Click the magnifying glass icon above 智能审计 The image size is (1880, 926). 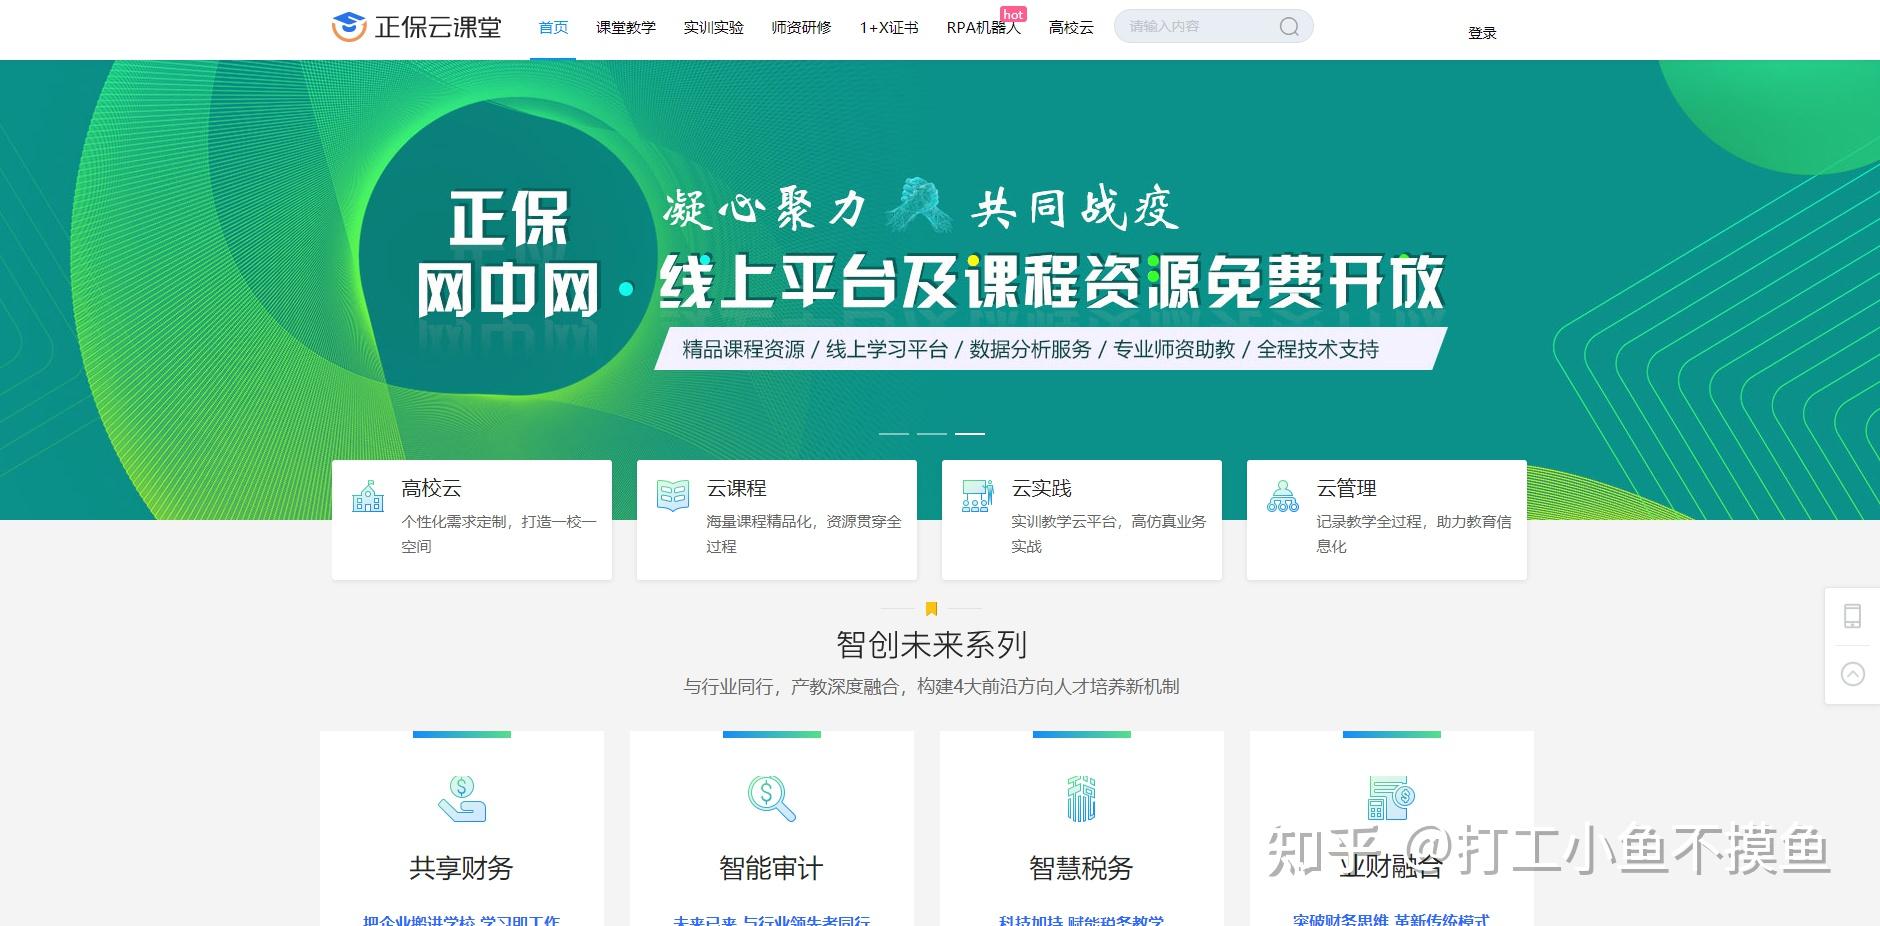point(769,797)
